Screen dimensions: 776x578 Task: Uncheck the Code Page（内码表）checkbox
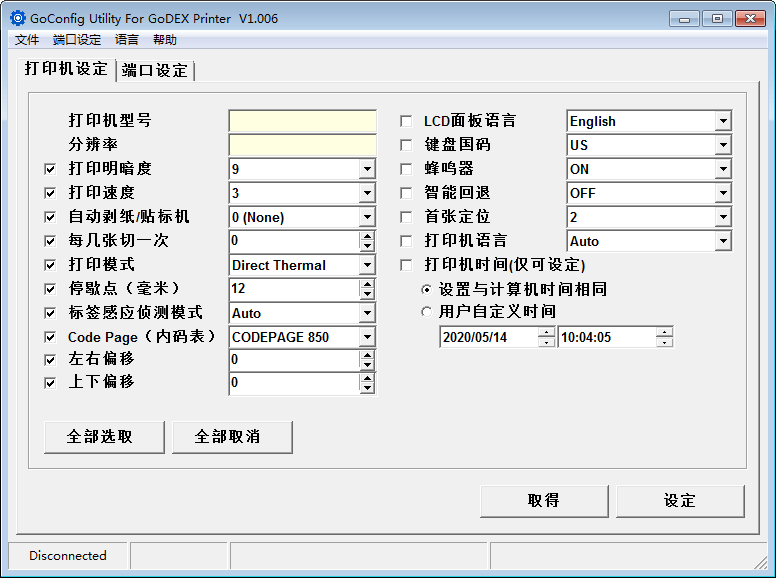[50, 337]
